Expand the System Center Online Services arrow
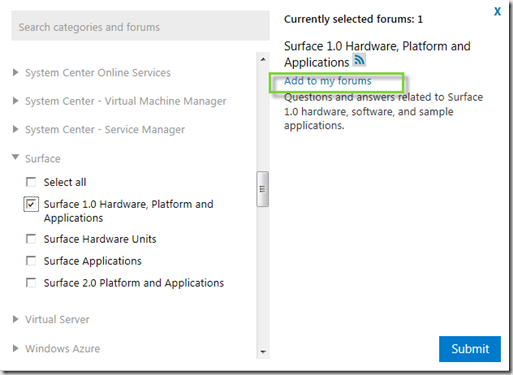 point(15,72)
